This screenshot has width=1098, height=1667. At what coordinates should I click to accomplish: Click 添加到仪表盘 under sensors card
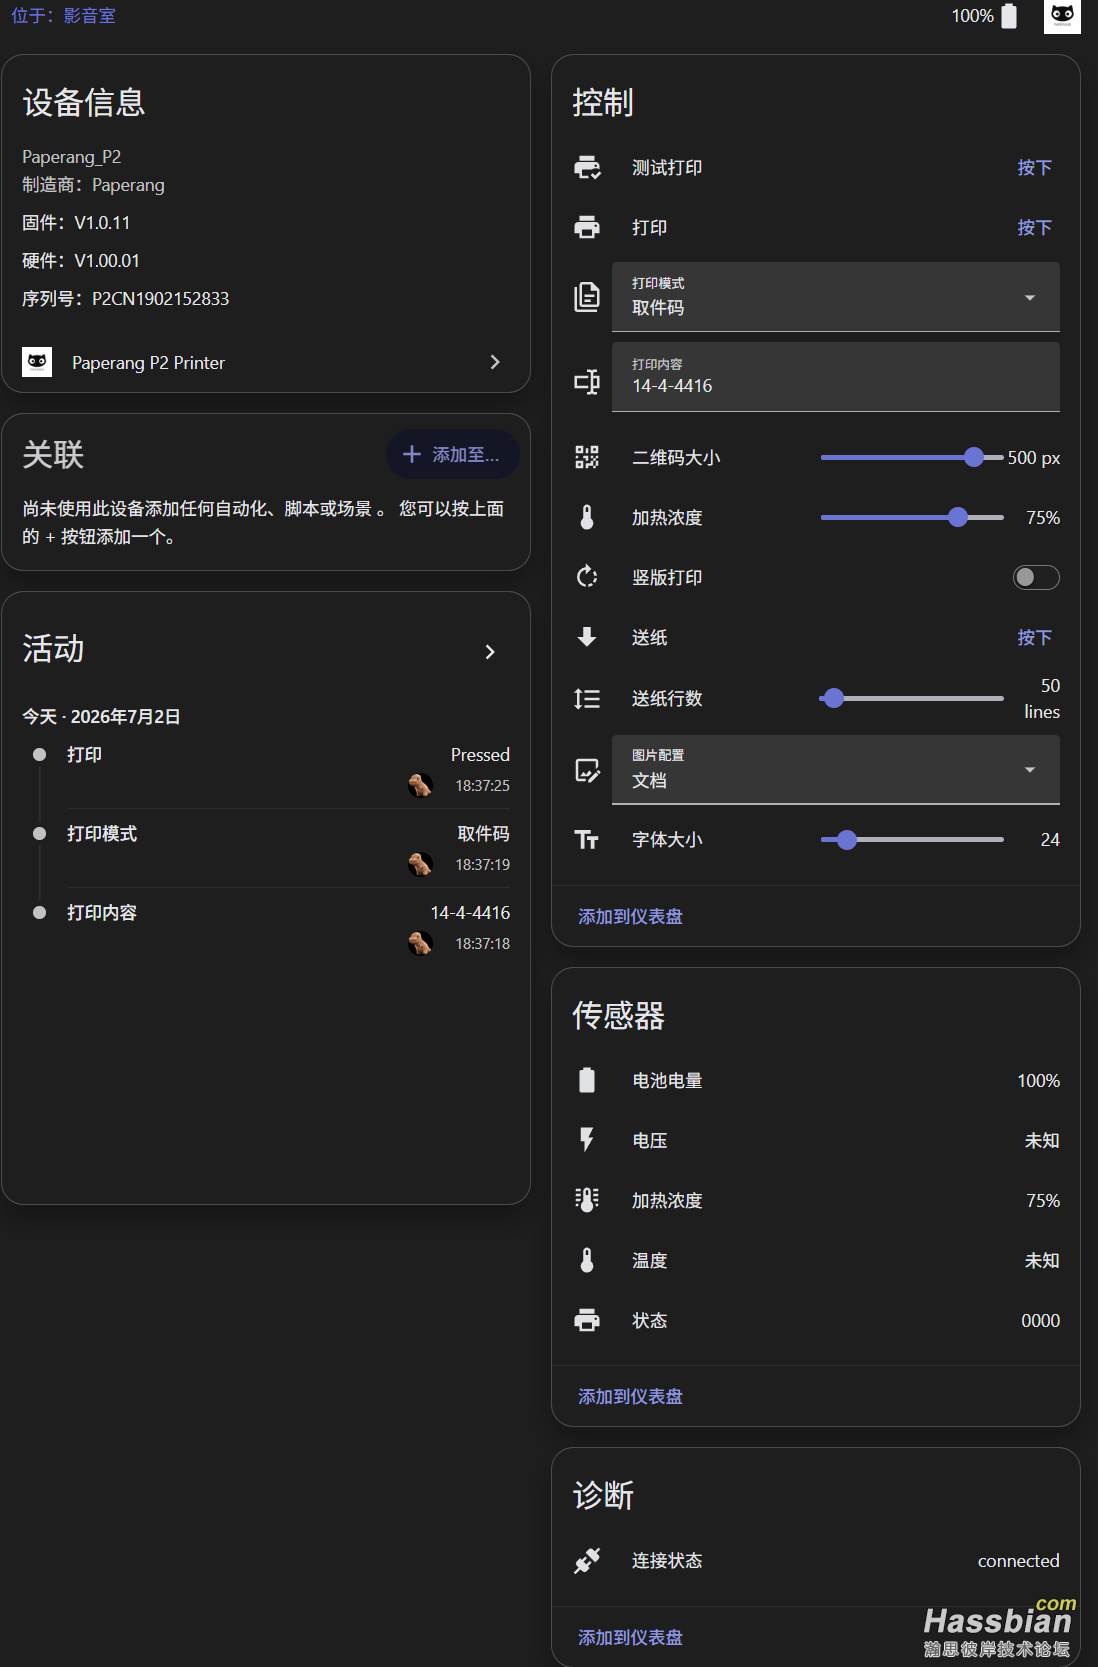tap(630, 1396)
